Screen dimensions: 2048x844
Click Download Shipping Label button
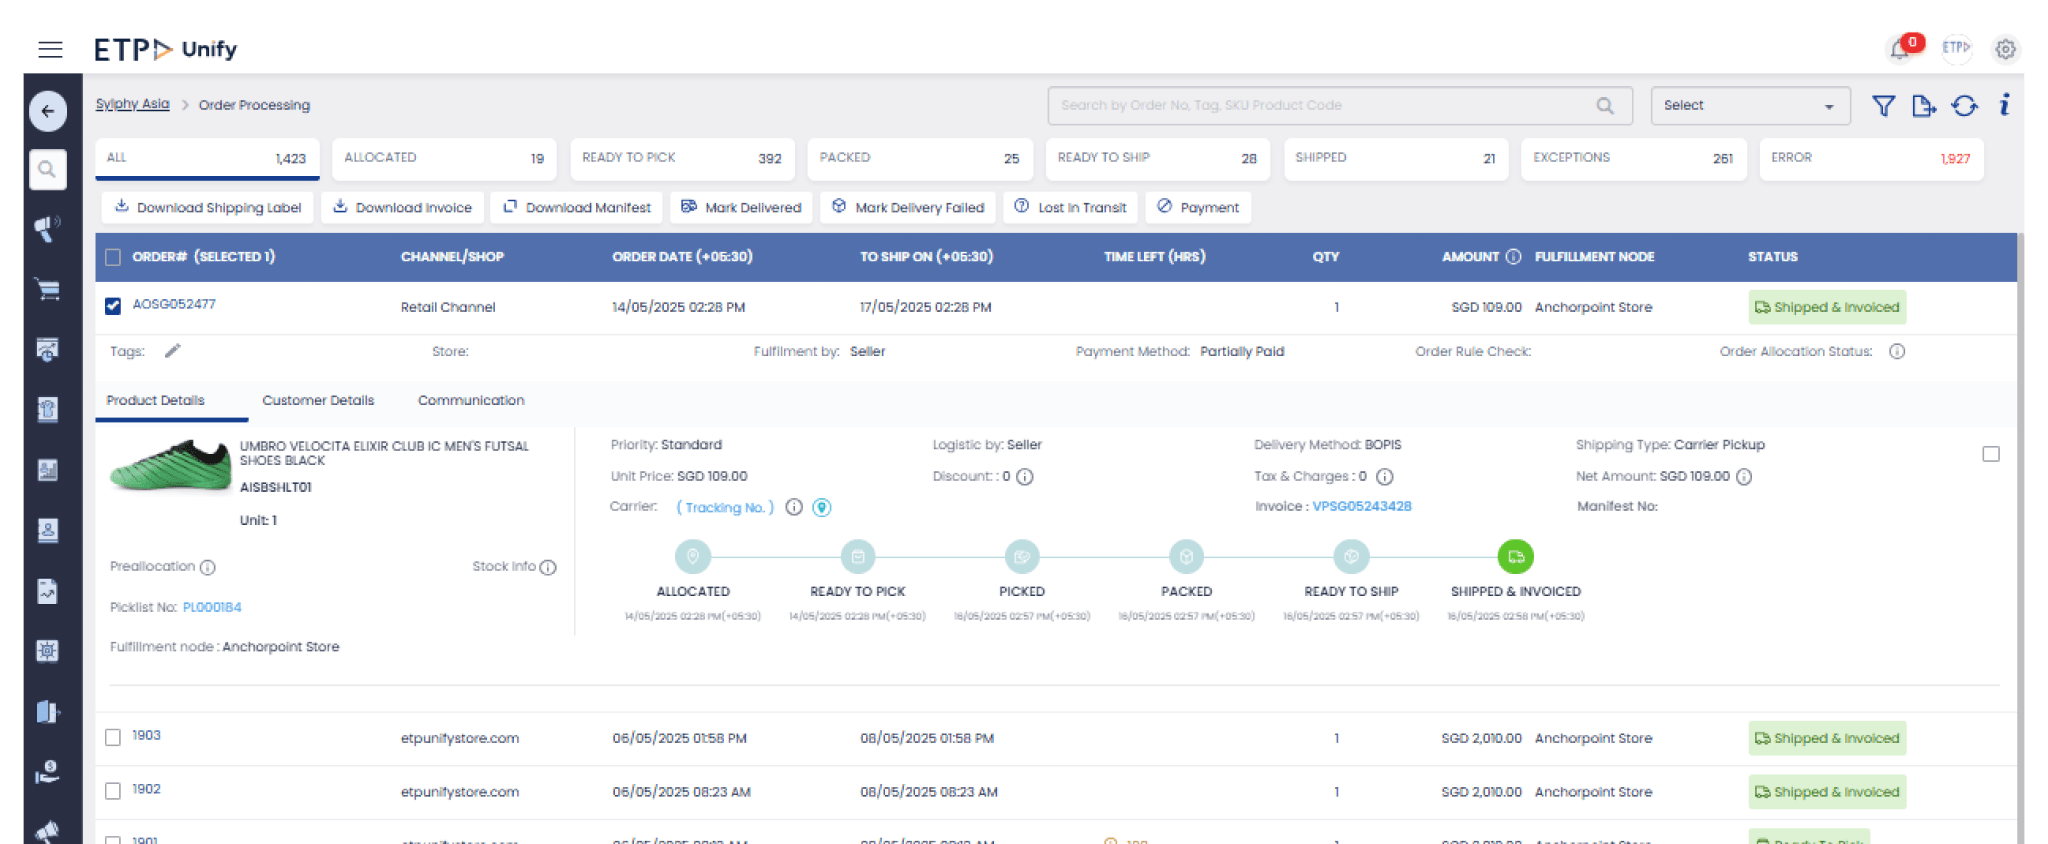tap(208, 207)
